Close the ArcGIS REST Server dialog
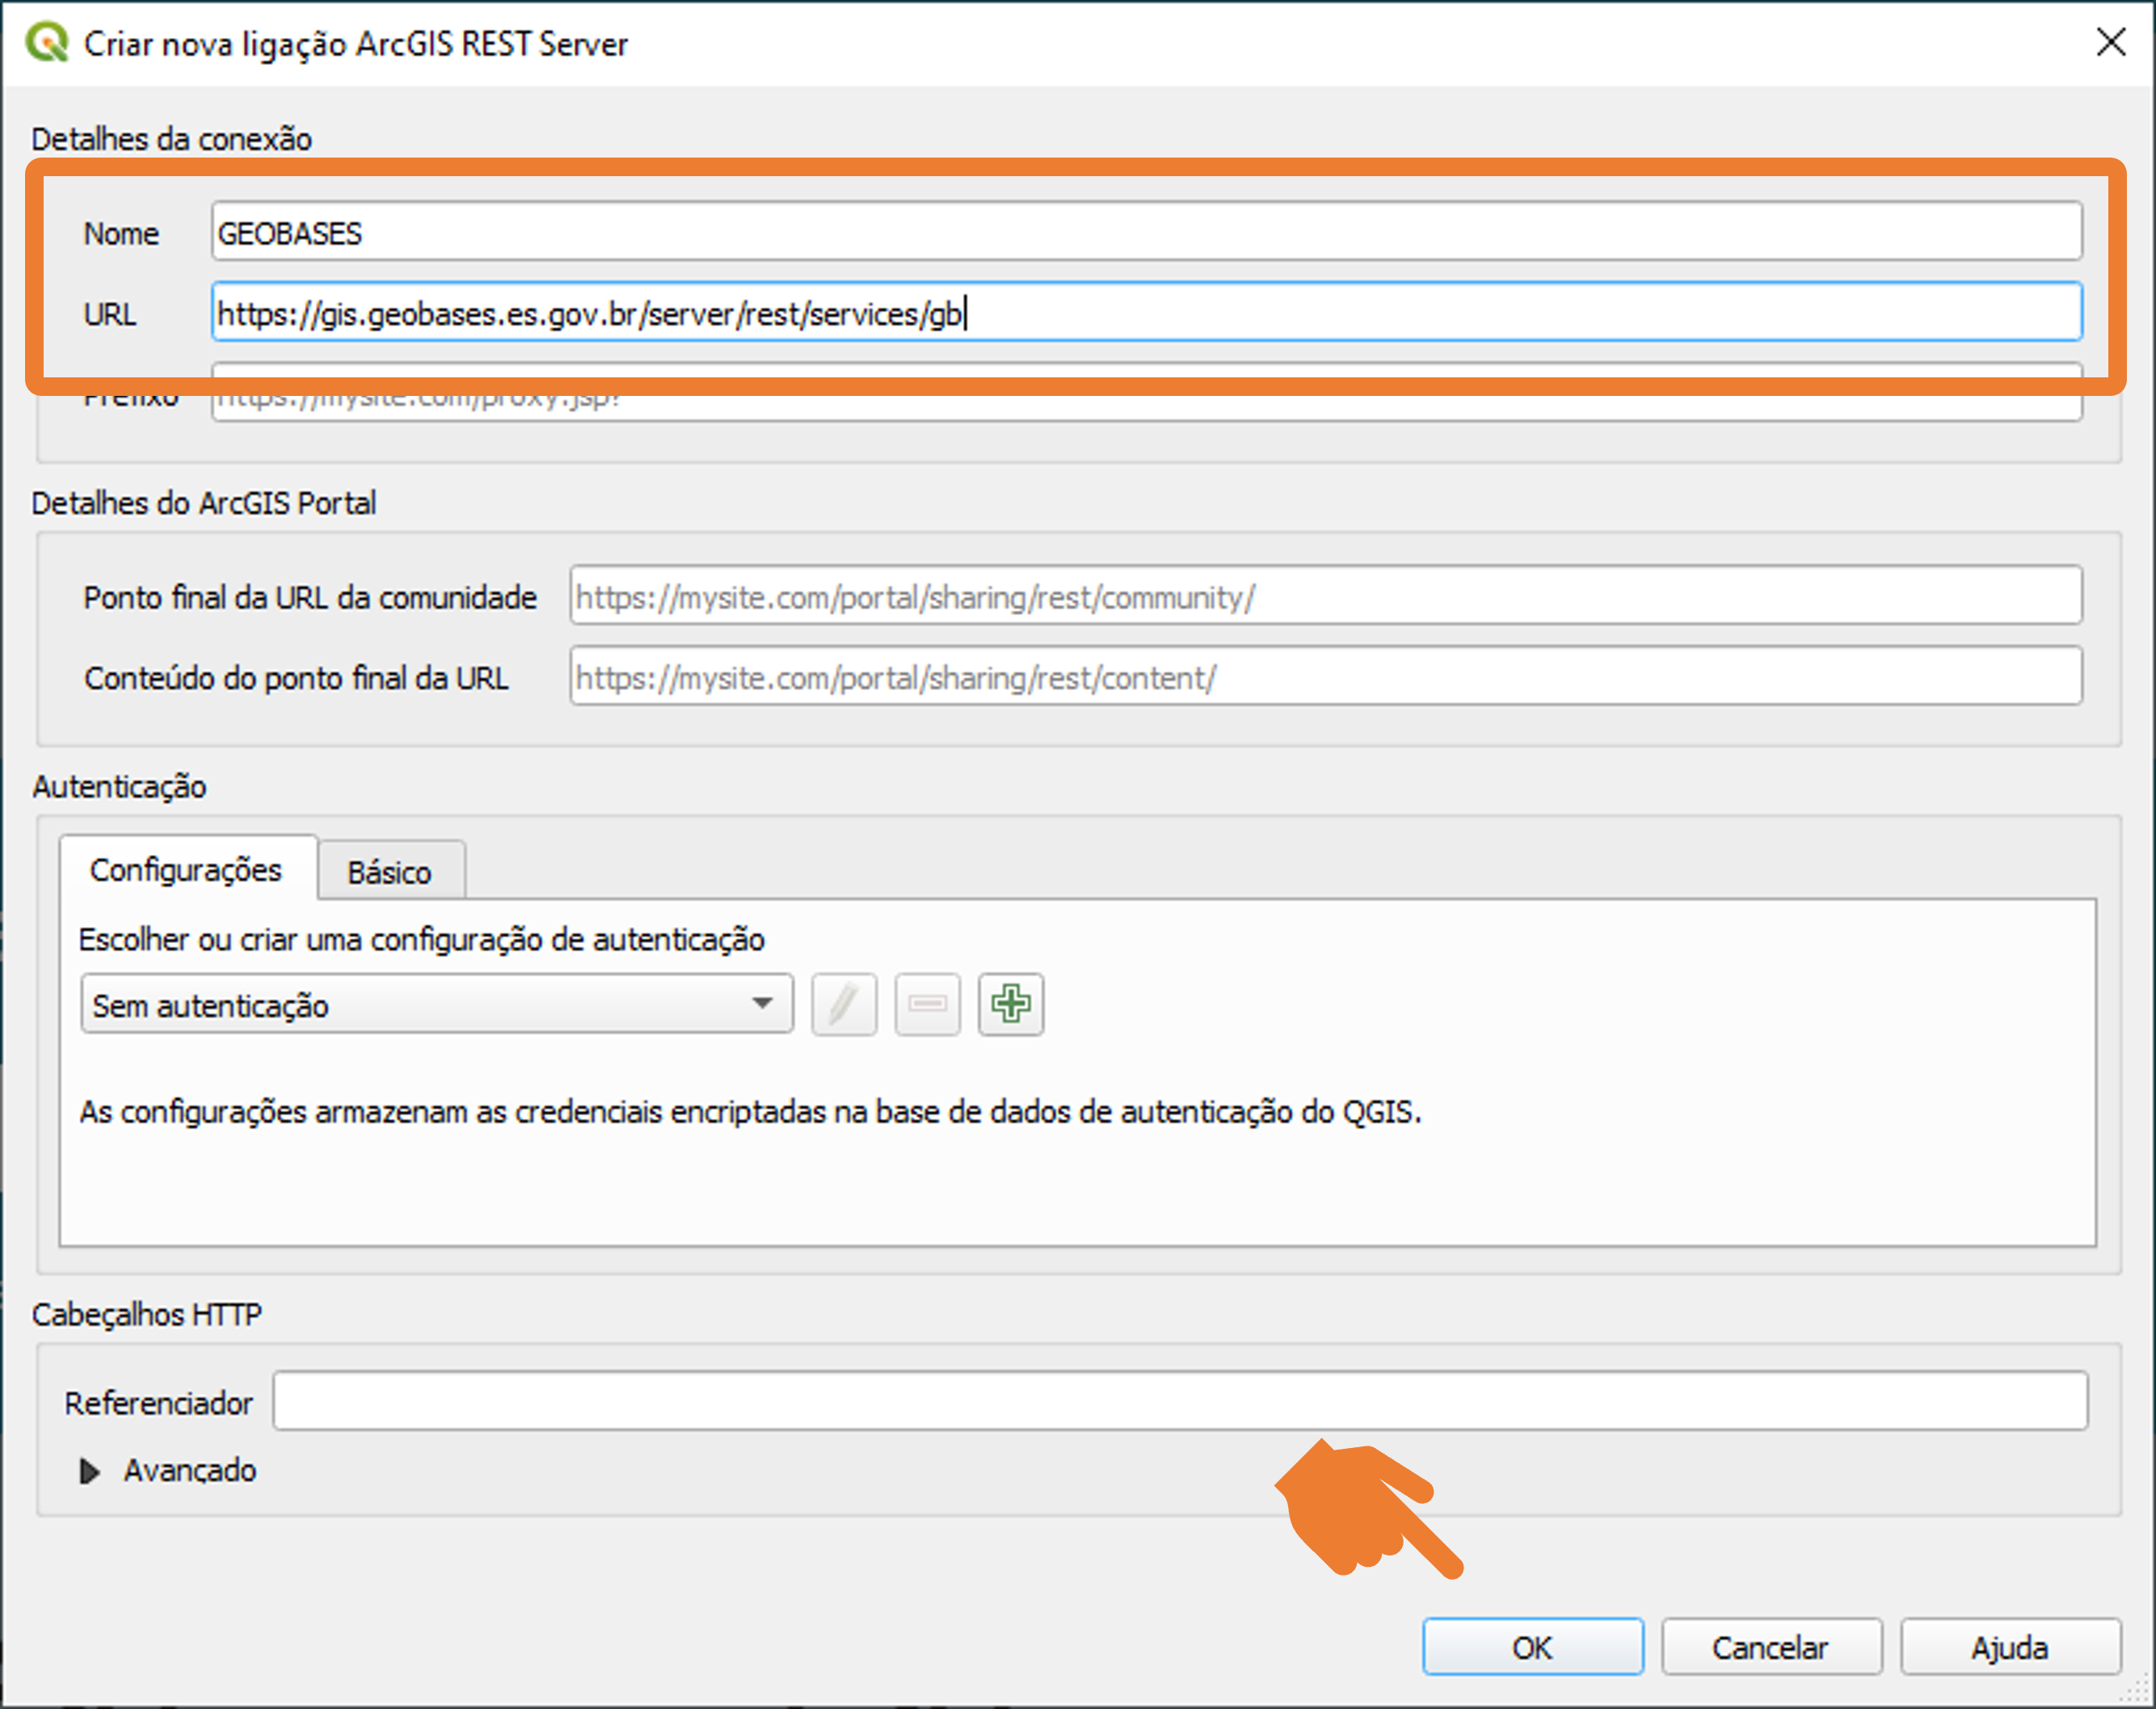Viewport: 2156px width, 1709px height. pos(2110,42)
